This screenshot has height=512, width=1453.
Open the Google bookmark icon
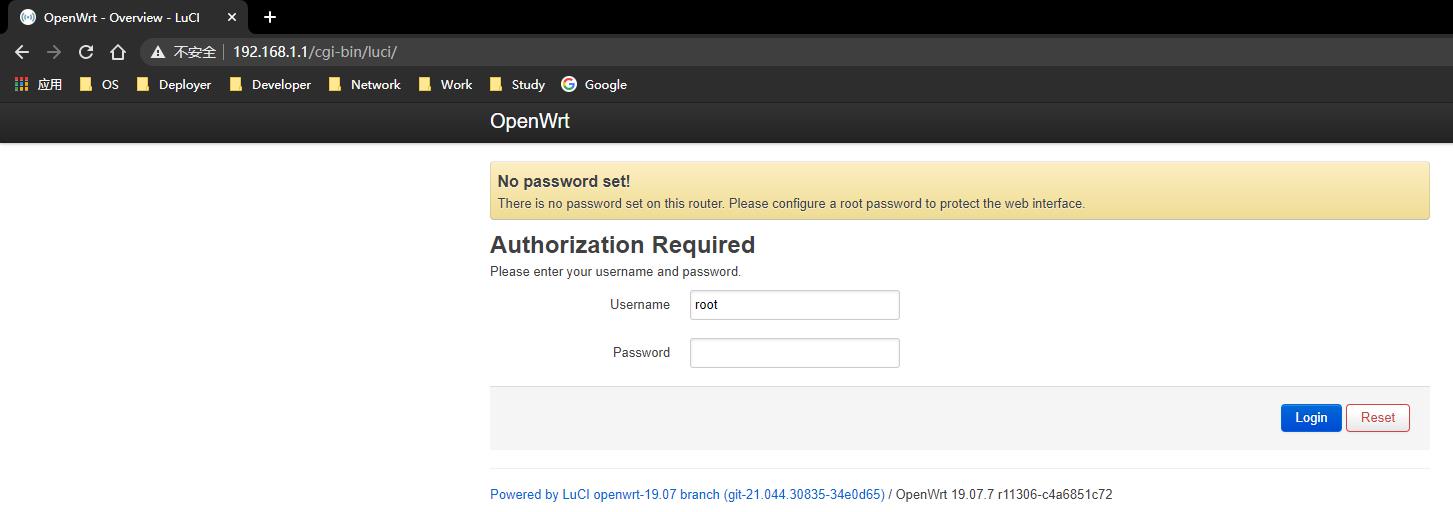pyautogui.click(x=569, y=85)
